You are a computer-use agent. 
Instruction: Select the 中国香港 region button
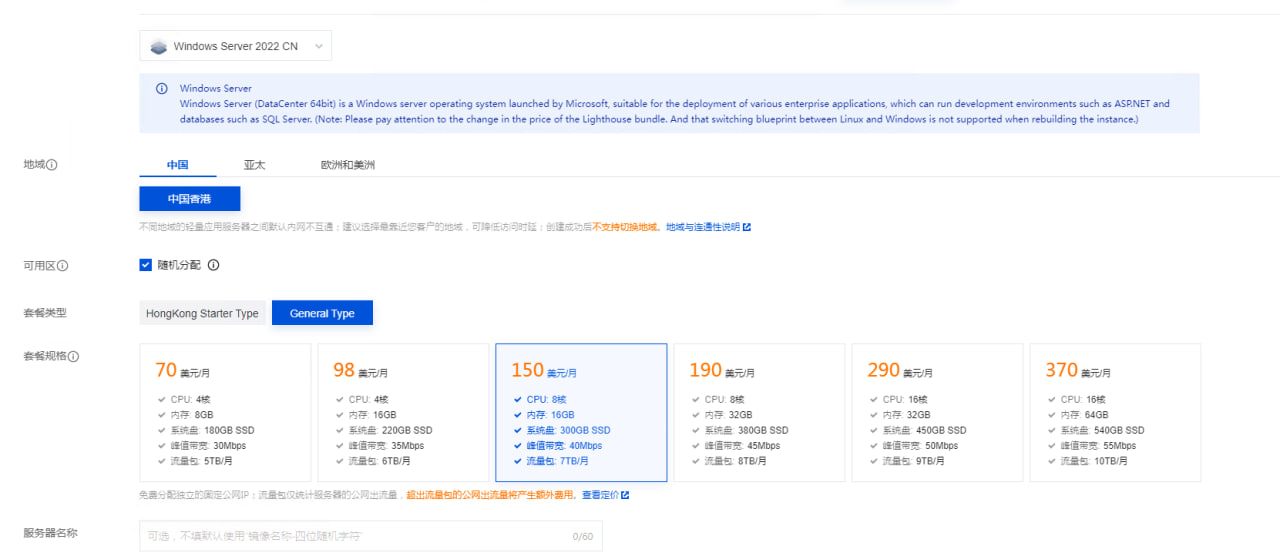[x=189, y=199]
